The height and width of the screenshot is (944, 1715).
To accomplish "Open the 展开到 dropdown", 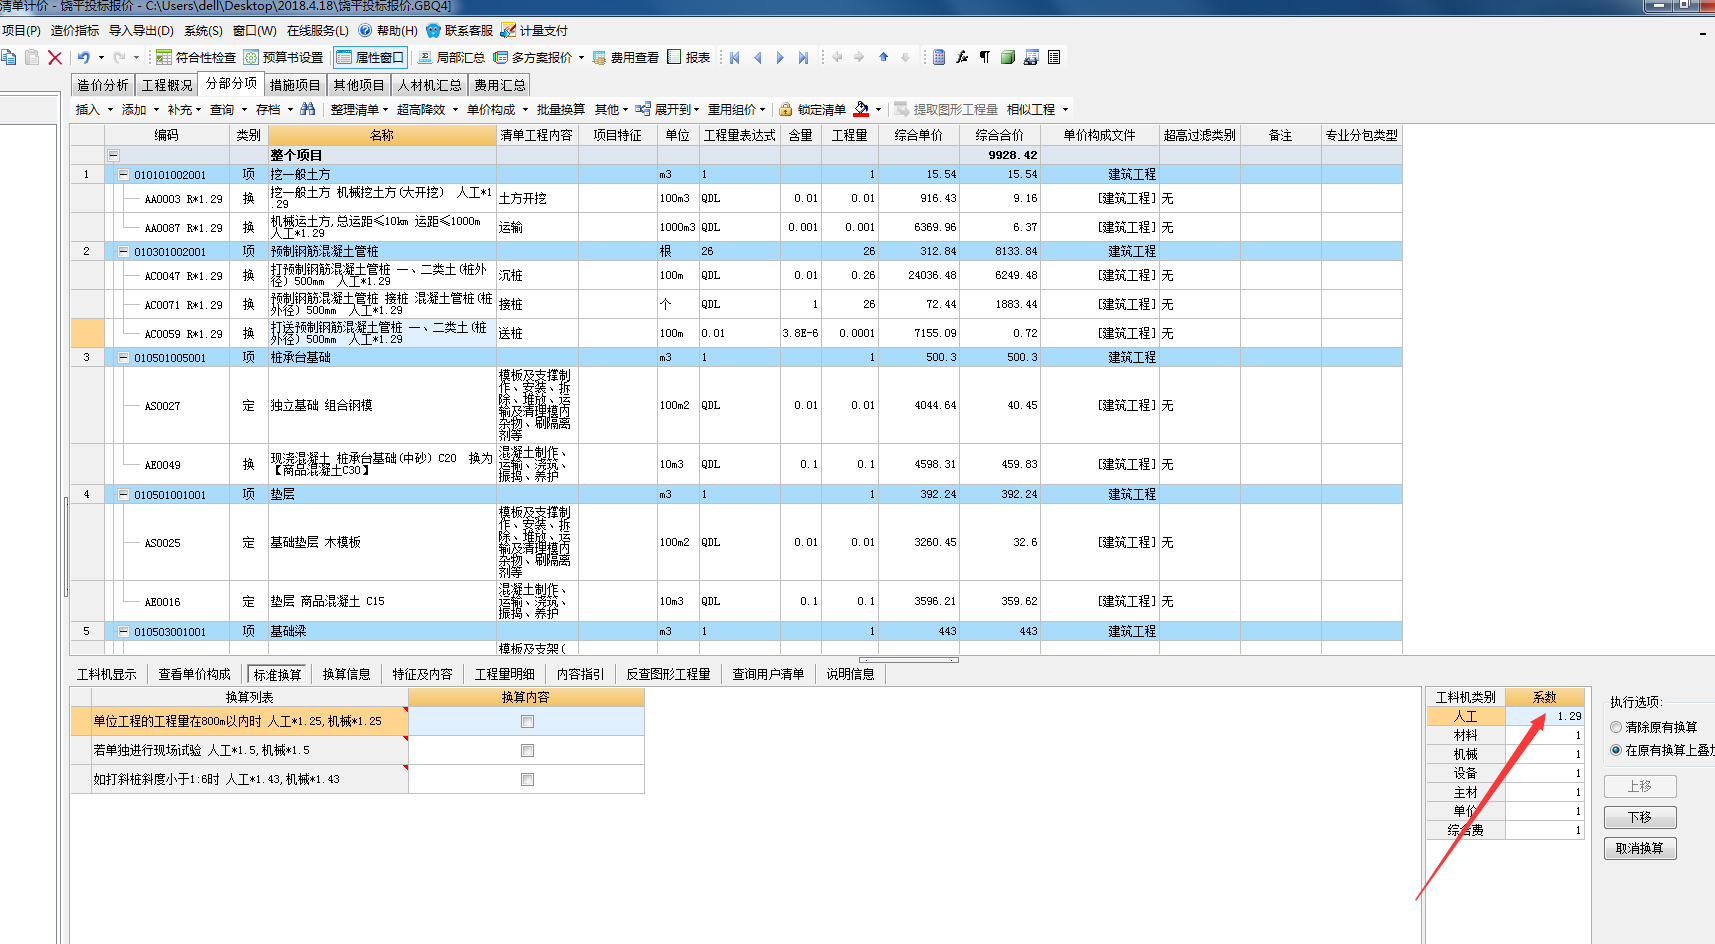I will (x=667, y=109).
